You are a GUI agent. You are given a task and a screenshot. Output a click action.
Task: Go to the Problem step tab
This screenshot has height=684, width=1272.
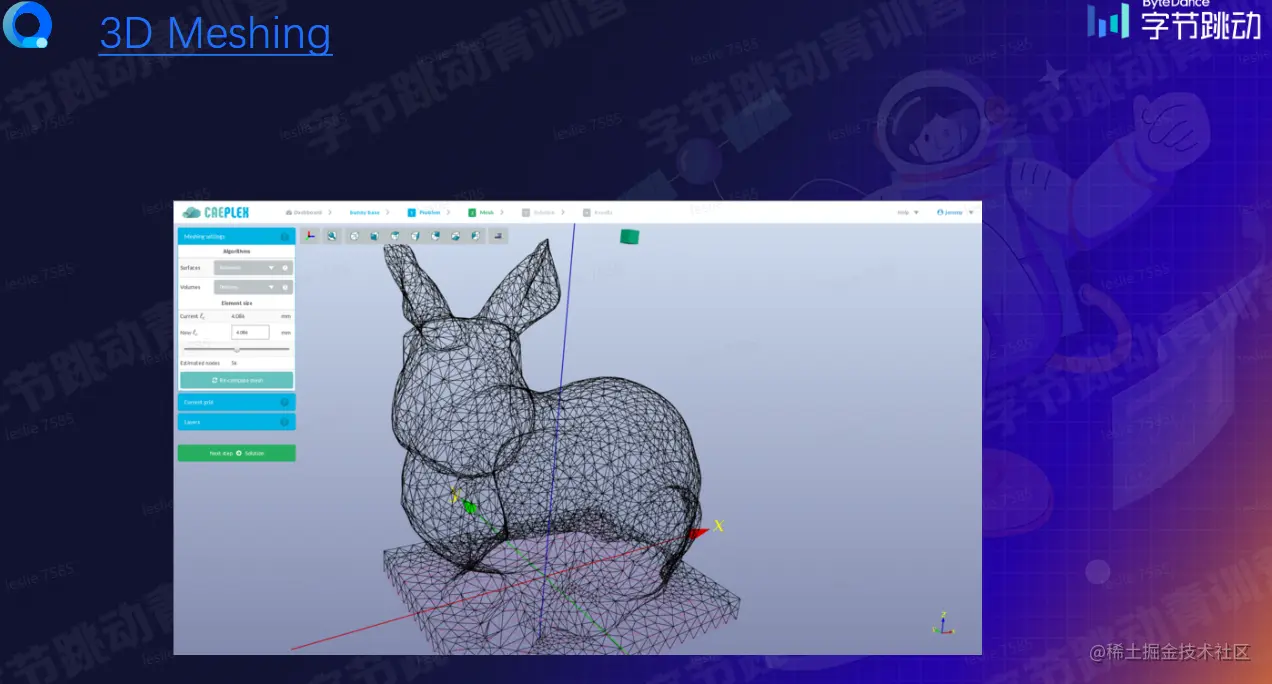coord(424,212)
